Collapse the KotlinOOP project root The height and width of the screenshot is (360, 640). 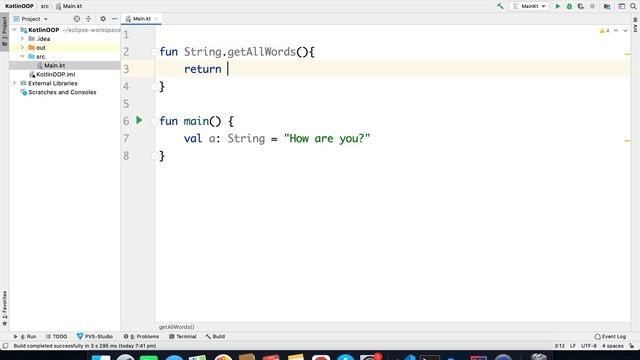15,30
